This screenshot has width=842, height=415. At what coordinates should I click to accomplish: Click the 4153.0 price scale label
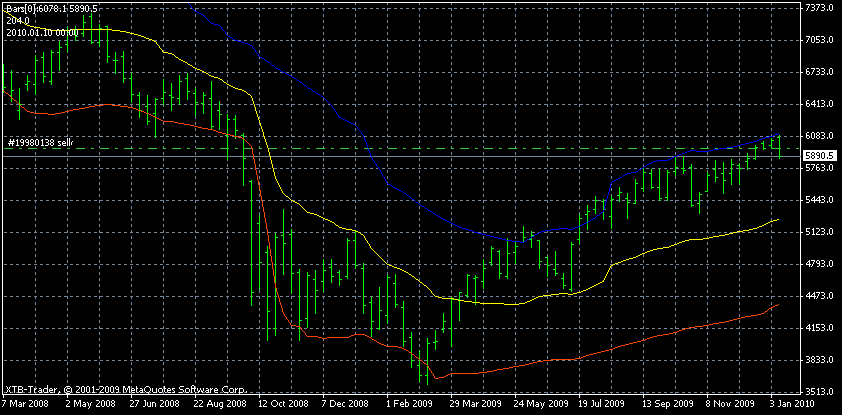[x=820, y=328]
